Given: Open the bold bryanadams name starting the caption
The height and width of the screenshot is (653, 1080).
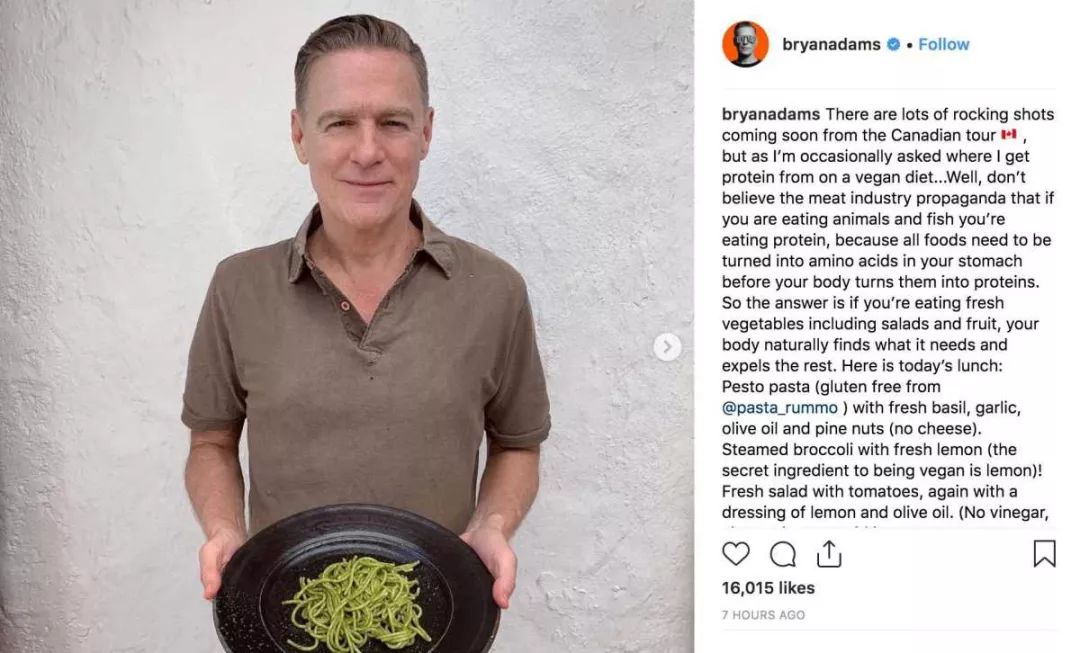Looking at the screenshot, I should click(x=771, y=114).
